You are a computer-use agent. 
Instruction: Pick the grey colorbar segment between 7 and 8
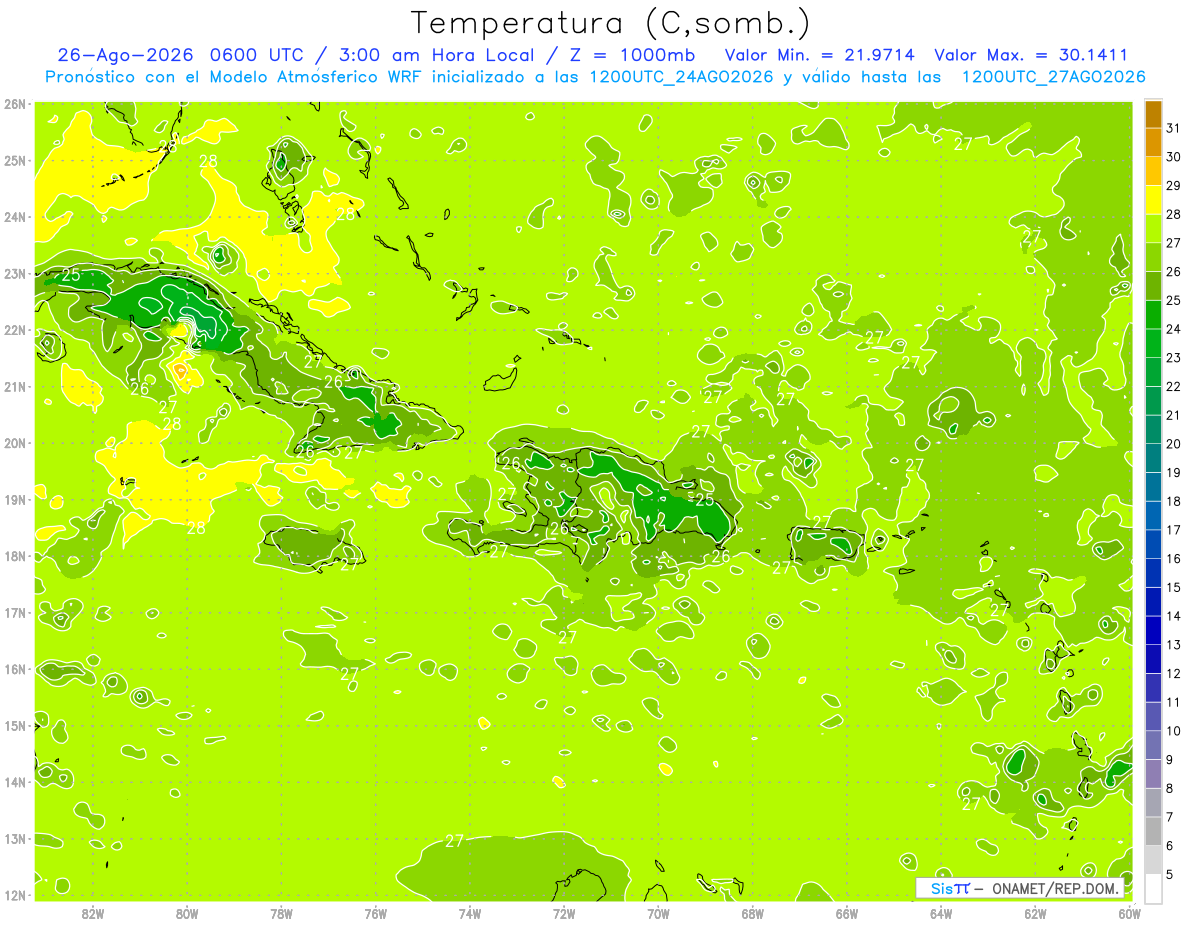pos(1153,803)
